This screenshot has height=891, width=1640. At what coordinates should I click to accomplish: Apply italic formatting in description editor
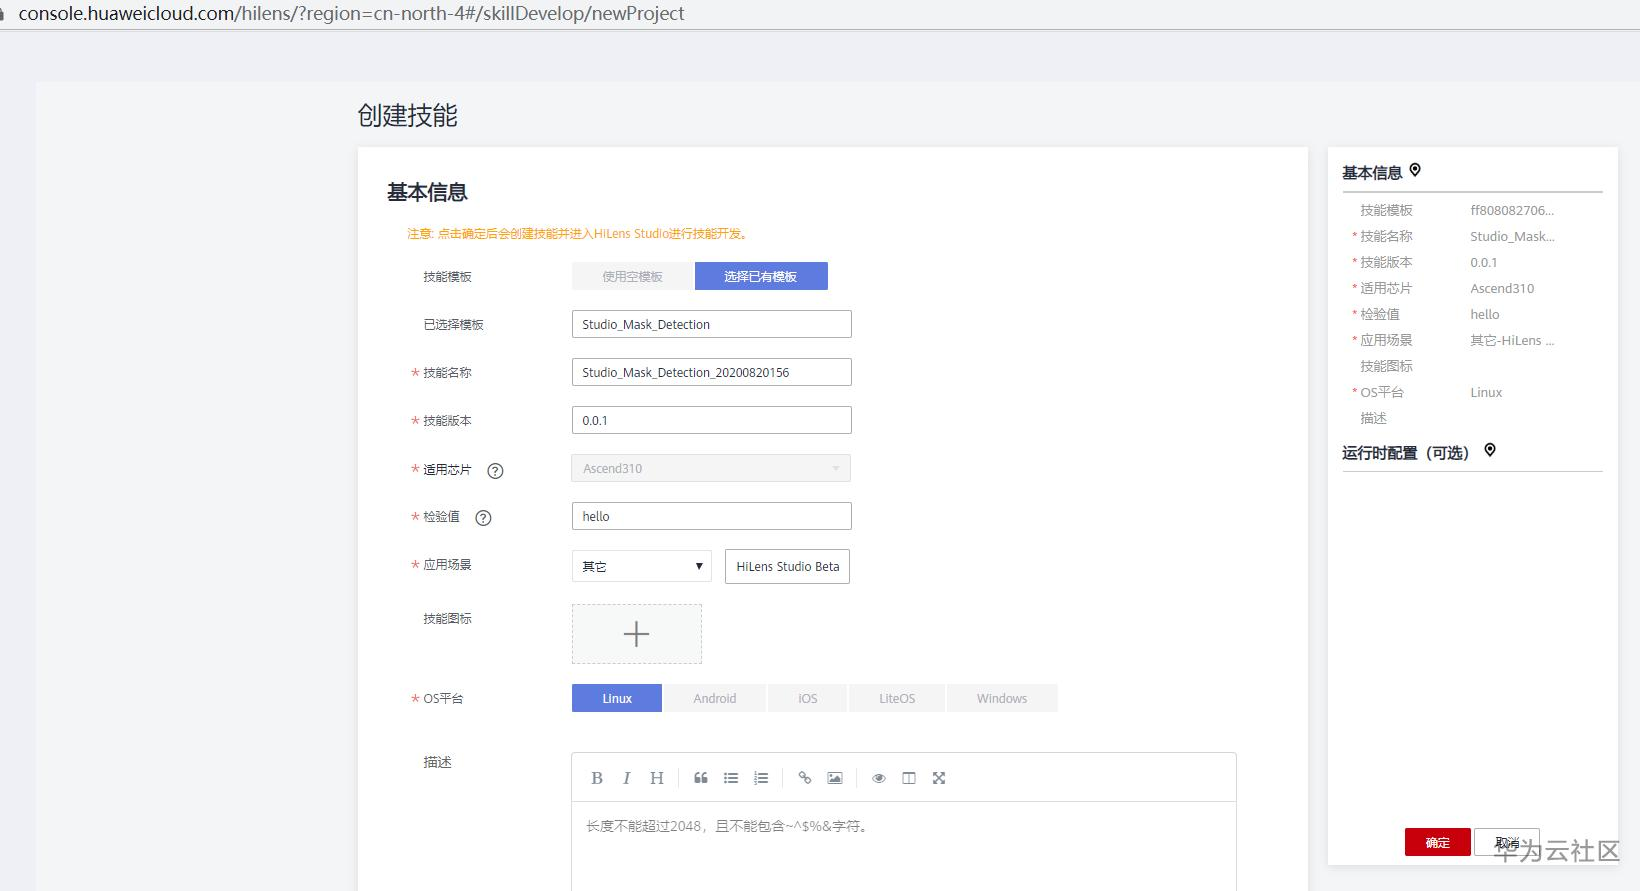click(x=627, y=778)
